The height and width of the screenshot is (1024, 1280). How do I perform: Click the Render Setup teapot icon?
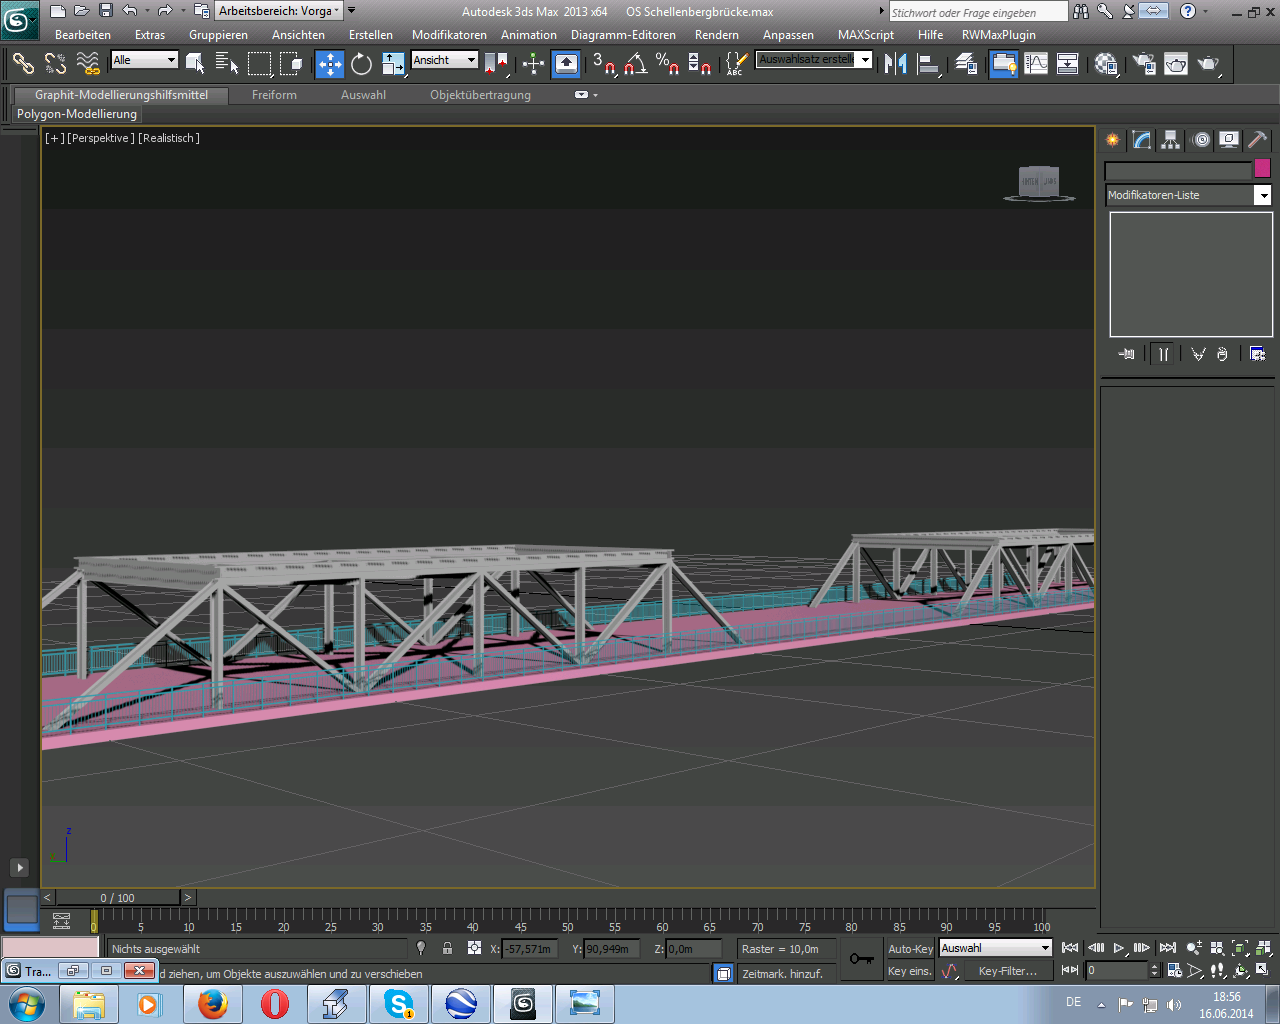tap(1144, 64)
